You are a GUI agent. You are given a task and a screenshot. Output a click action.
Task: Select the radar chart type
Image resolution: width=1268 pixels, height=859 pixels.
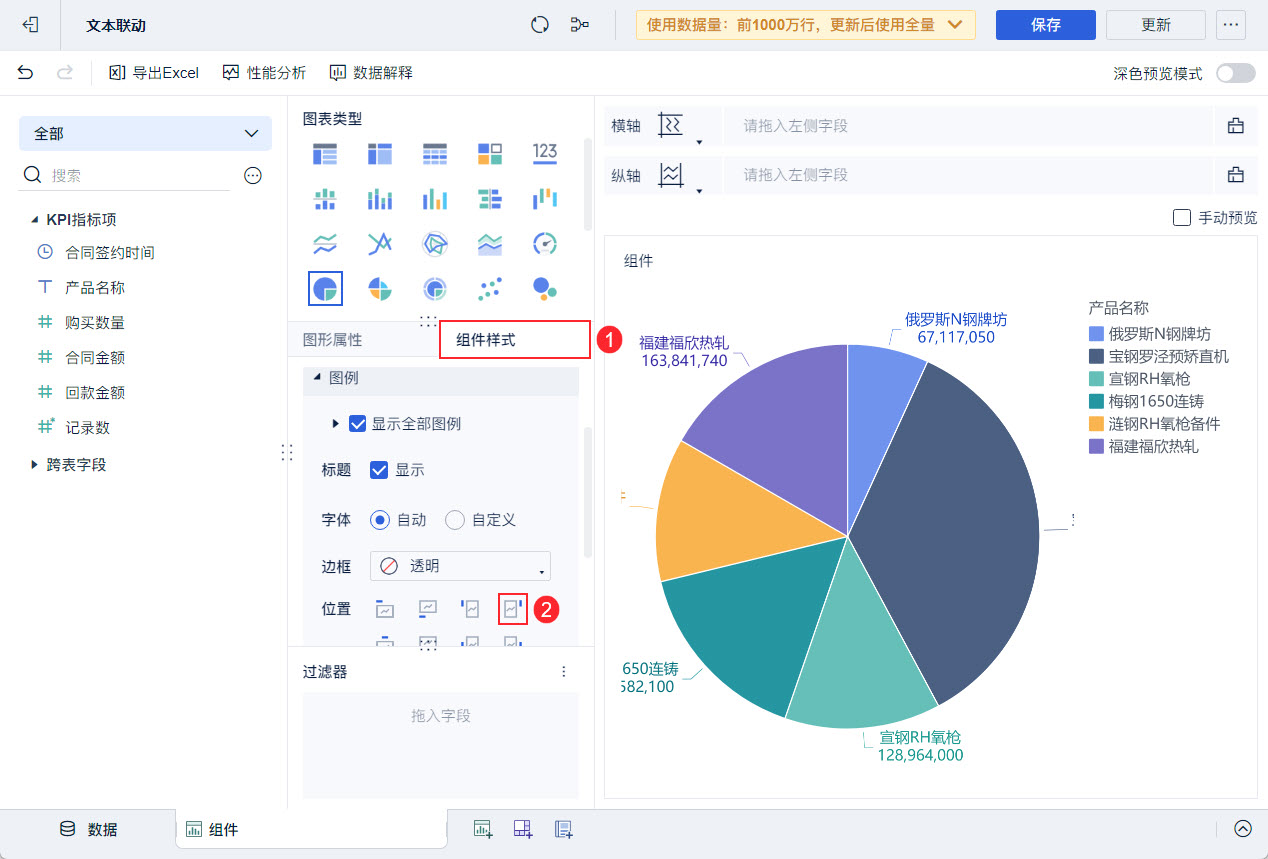(435, 243)
